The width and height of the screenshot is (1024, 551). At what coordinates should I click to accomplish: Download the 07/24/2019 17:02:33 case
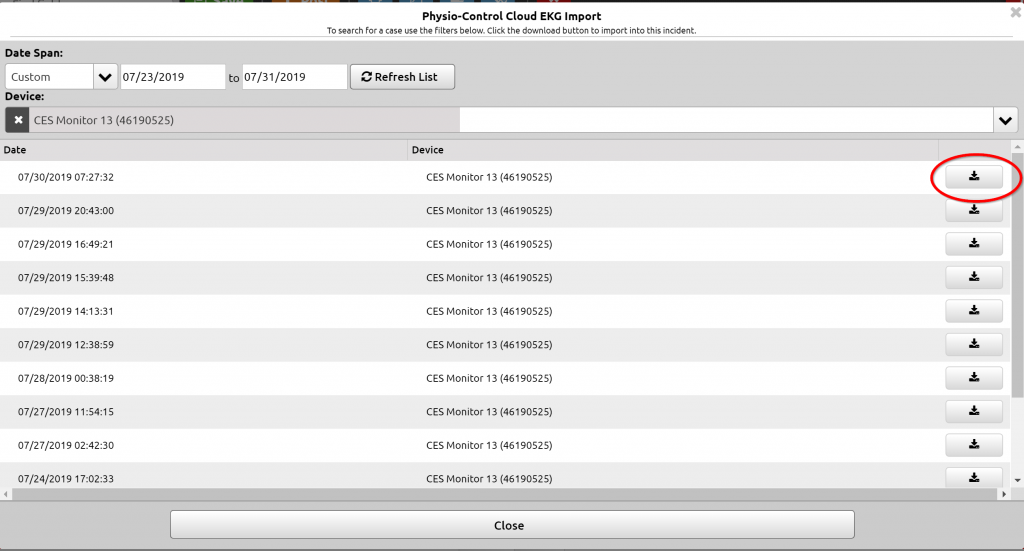(974, 477)
